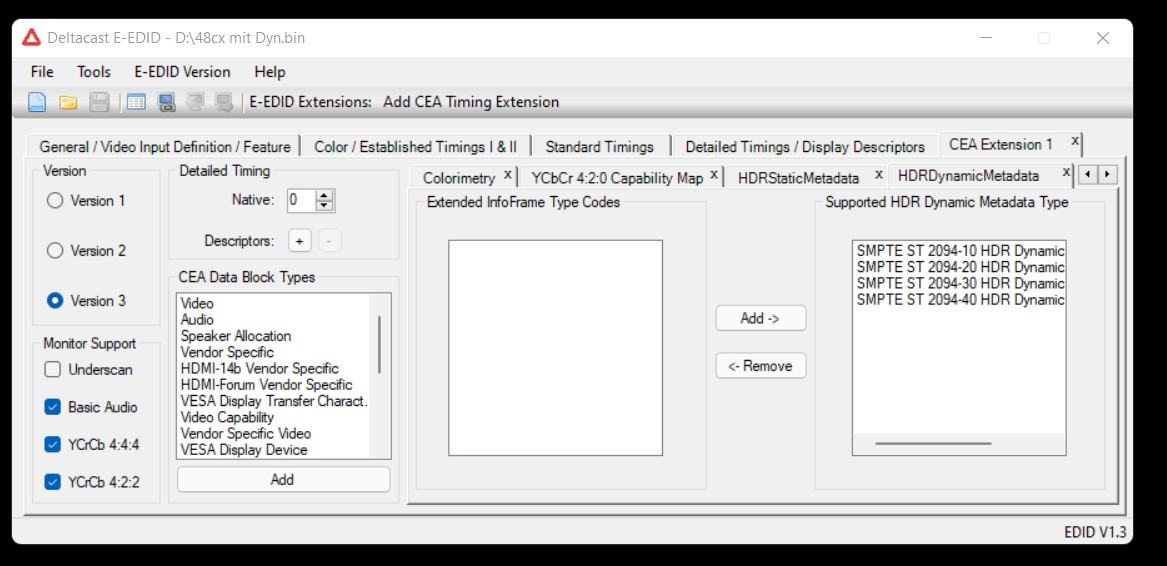Viewport: 1167px width, 566px height.
Task: Open the Help menu
Action: pos(269,71)
